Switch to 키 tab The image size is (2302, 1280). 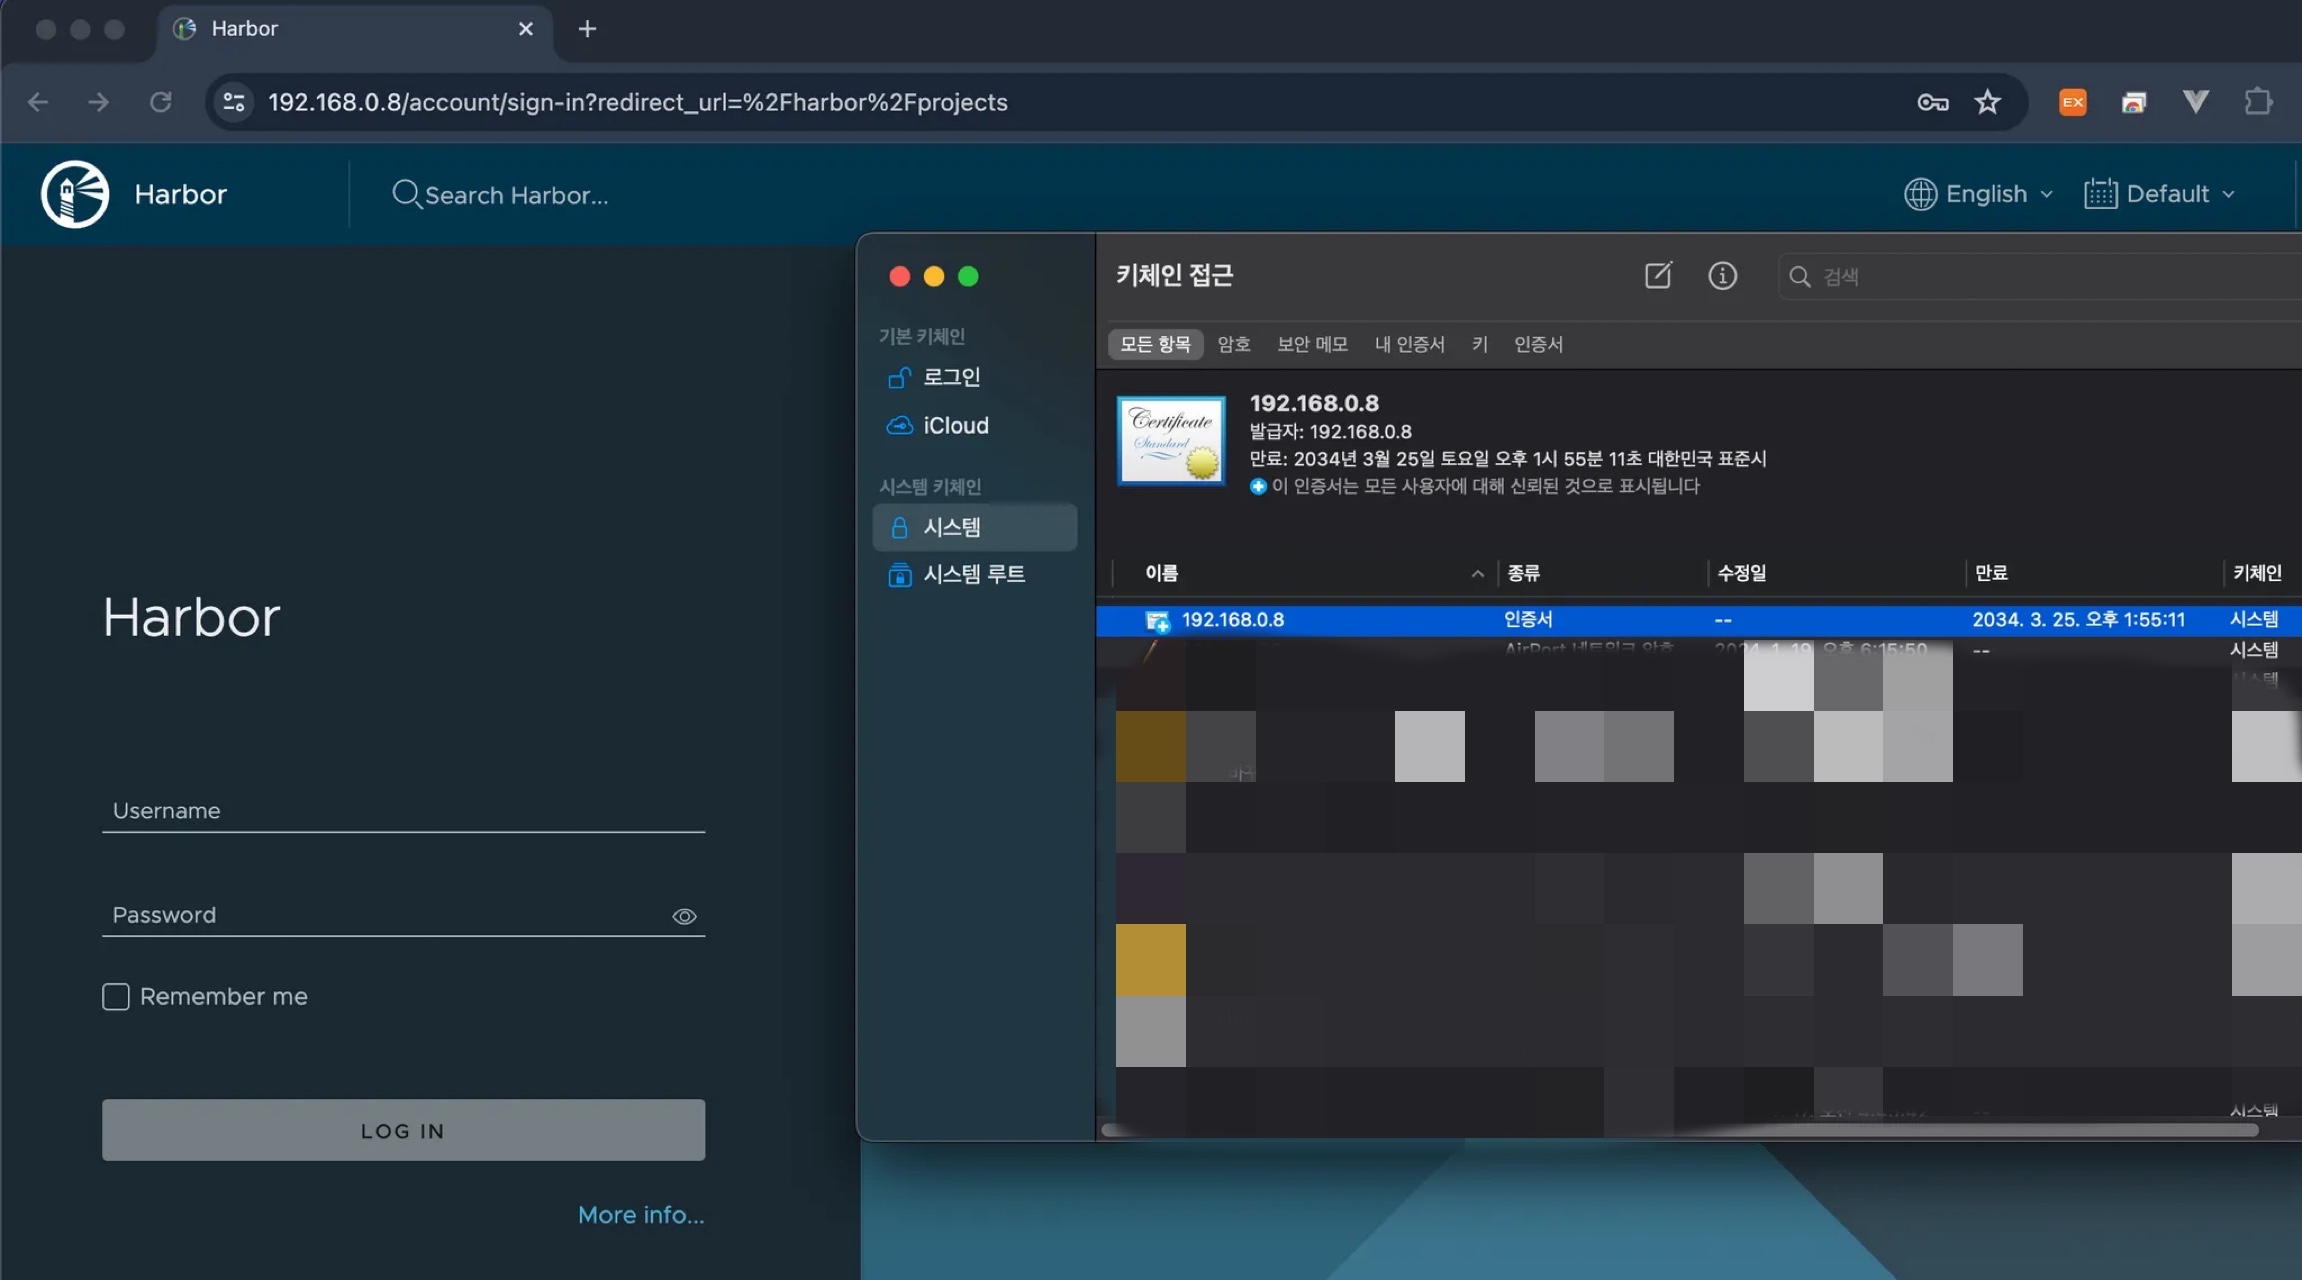click(1480, 344)
